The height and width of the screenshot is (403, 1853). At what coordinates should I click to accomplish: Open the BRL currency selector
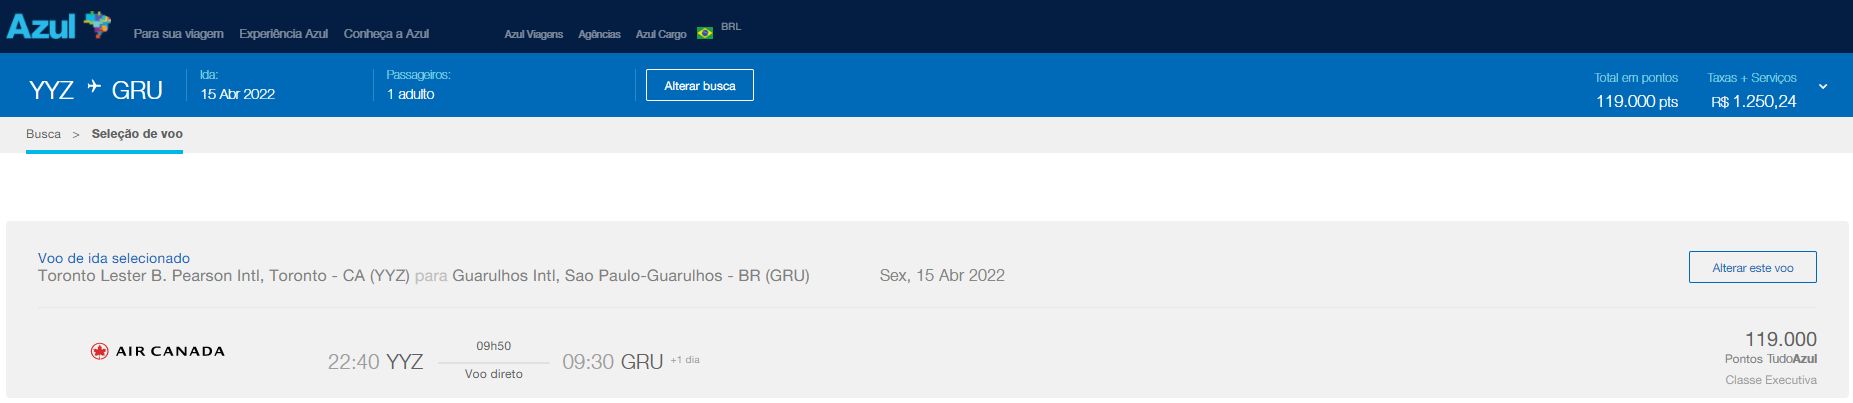731,27
